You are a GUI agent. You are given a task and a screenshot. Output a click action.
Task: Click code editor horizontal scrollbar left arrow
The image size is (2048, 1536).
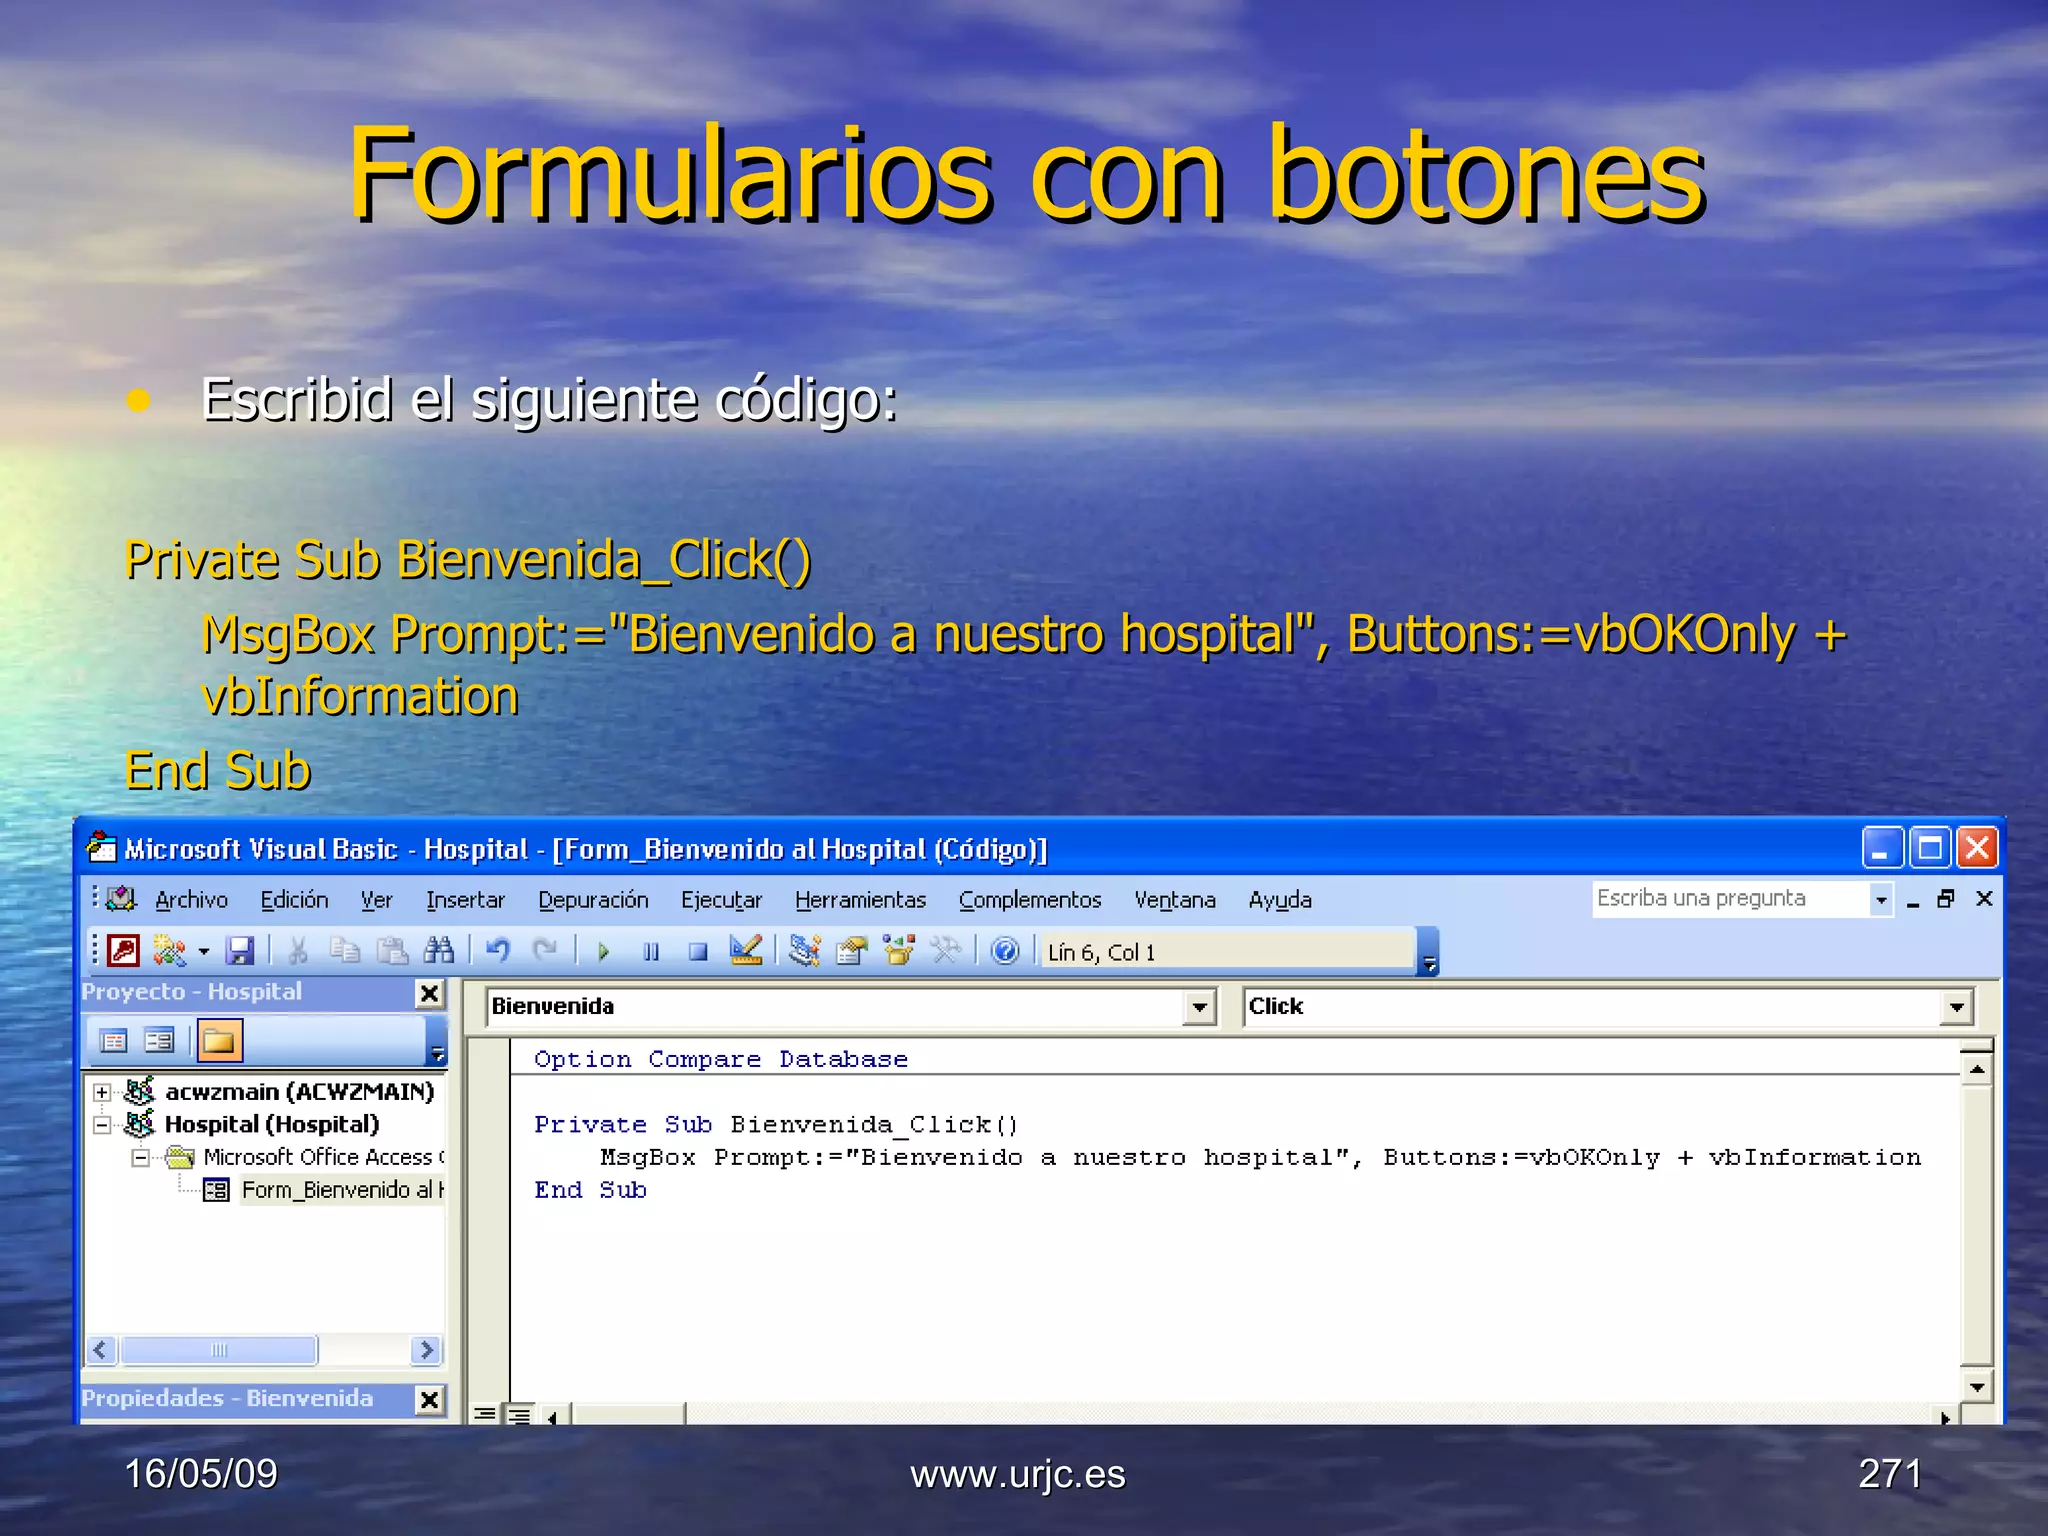pos(553,1416)
